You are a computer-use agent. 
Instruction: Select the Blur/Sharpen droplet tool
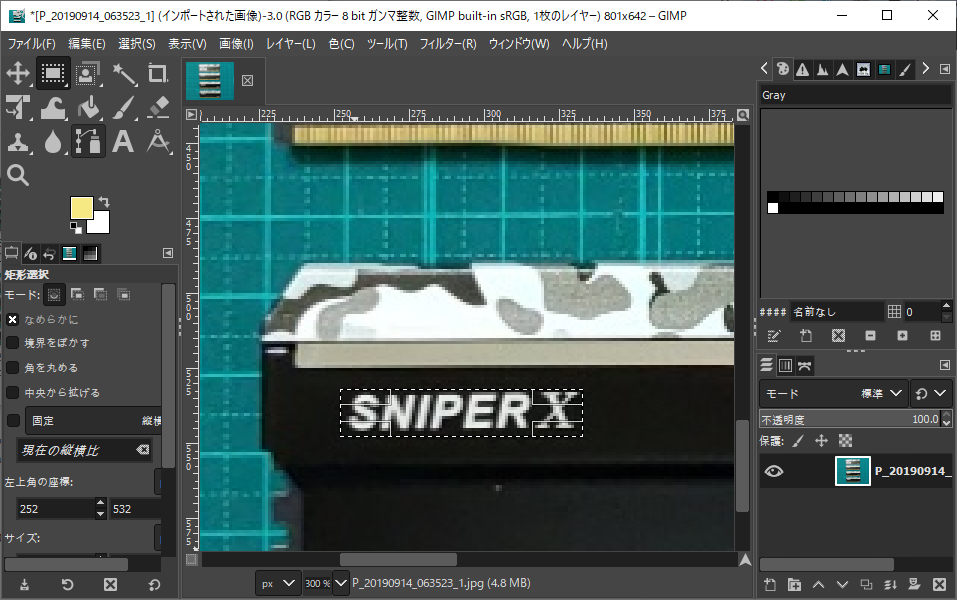[x=52, y=142]
